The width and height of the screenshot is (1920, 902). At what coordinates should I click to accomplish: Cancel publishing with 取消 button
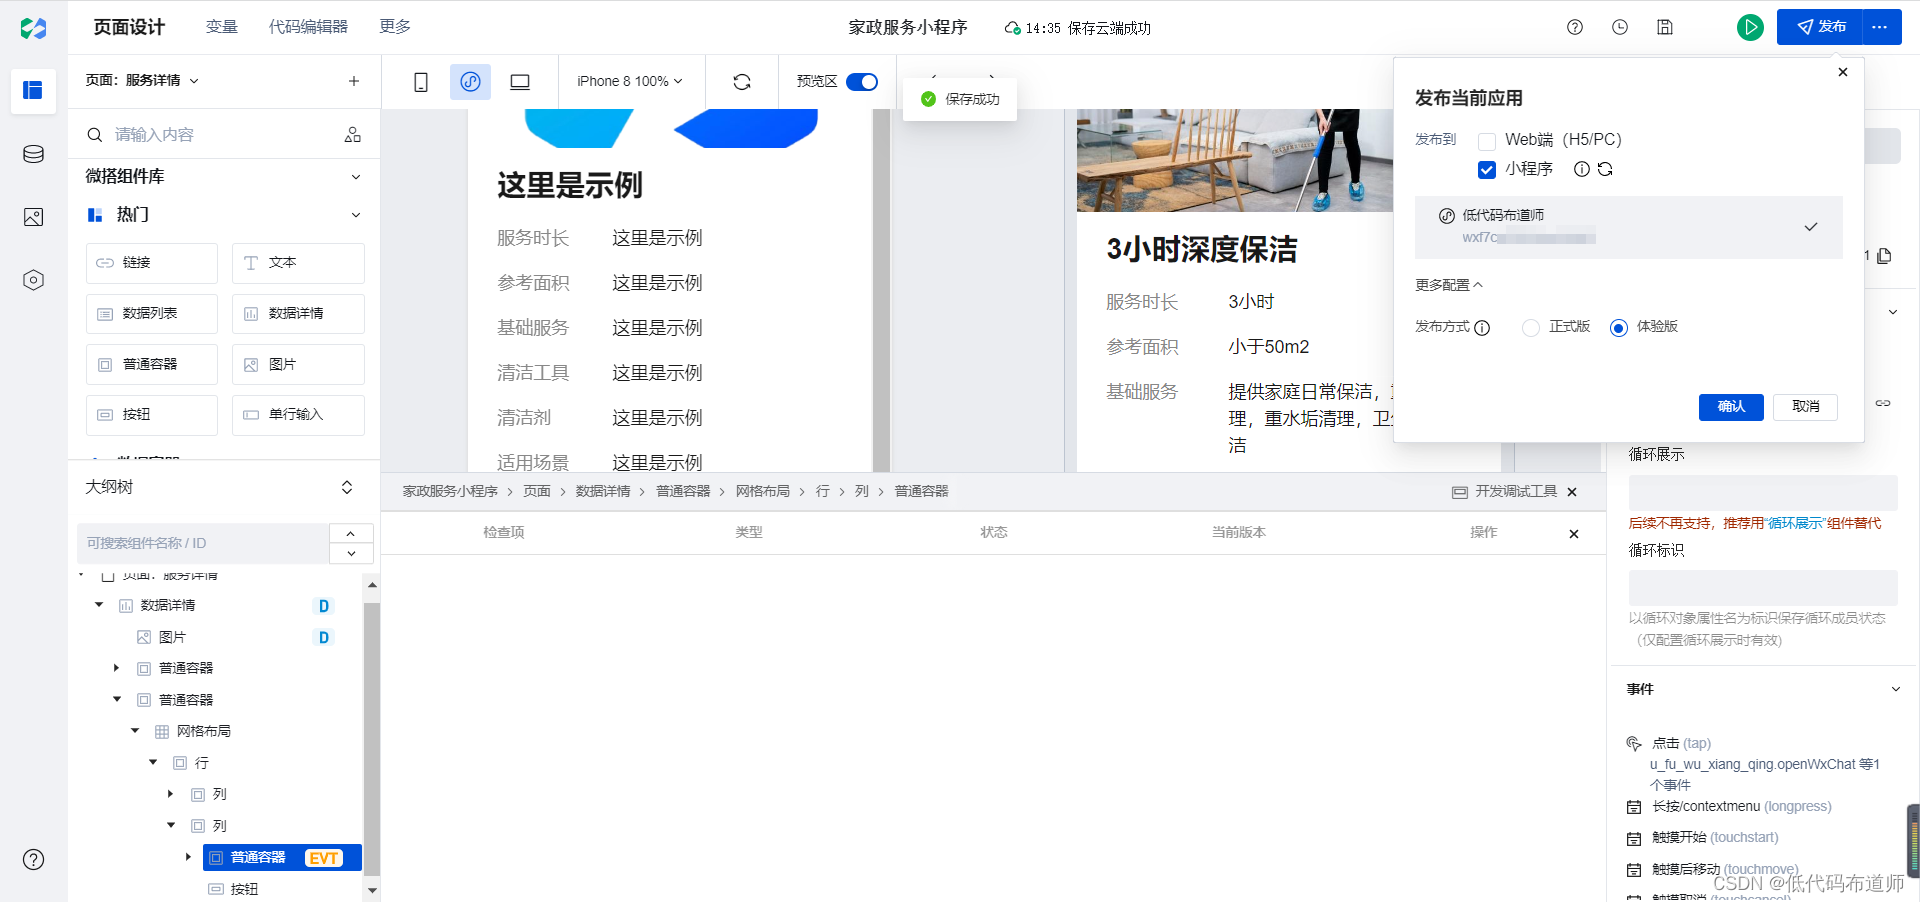pyautogui.click(x=1806, y=406)
